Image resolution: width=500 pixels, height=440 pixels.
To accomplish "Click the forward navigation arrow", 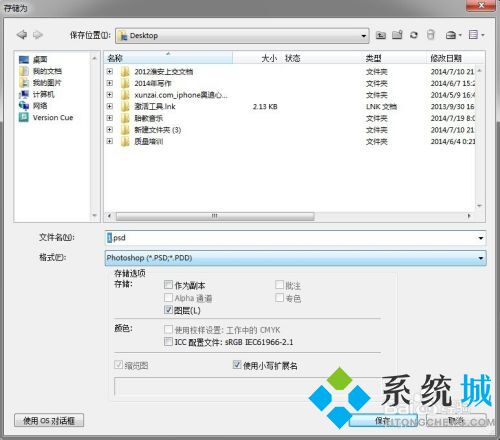I will (38, 35).
